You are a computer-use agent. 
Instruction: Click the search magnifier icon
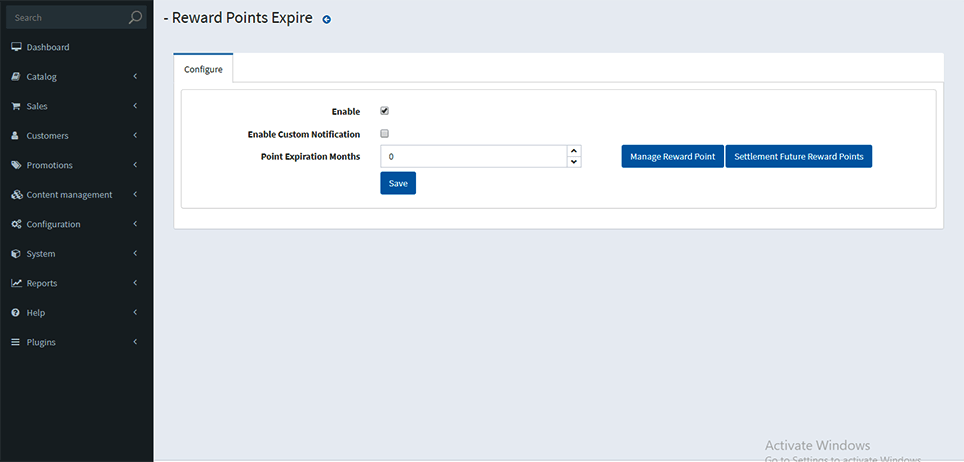[135, 18]
